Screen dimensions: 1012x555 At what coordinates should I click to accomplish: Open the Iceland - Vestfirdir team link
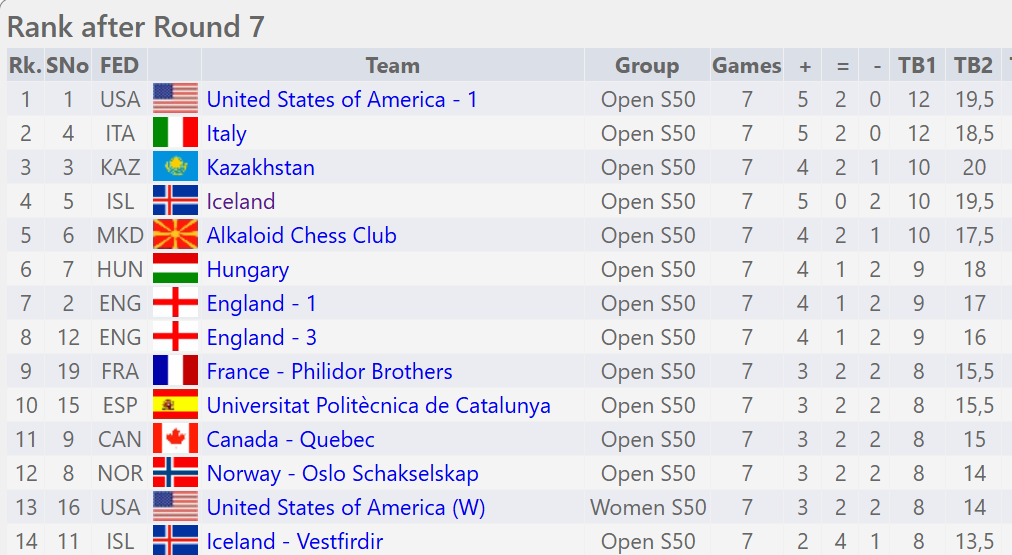point(294,542)
